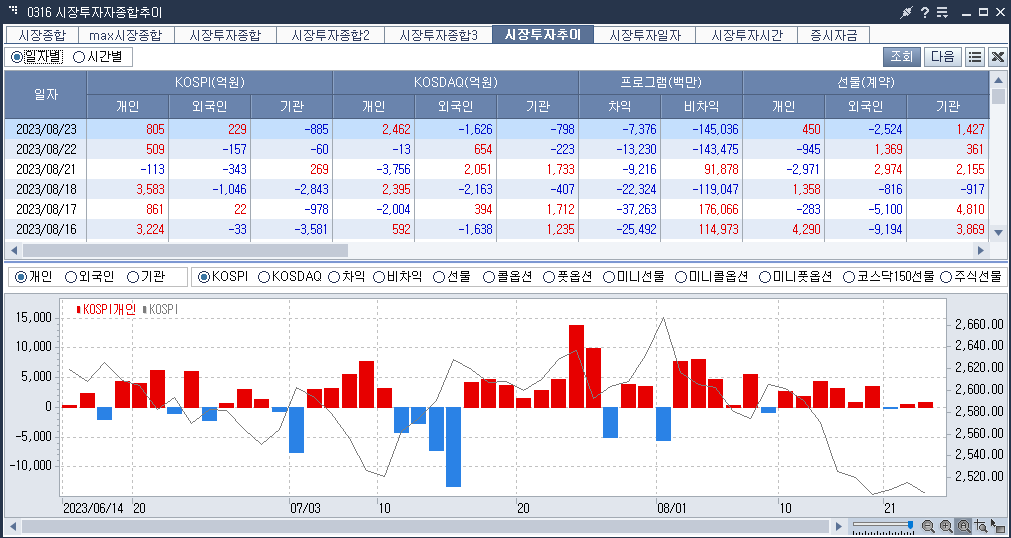Click the auto-fit zoom magnifier icon
The width and height of the screenshot is (1011, 538).
click(x=964, y=526)
